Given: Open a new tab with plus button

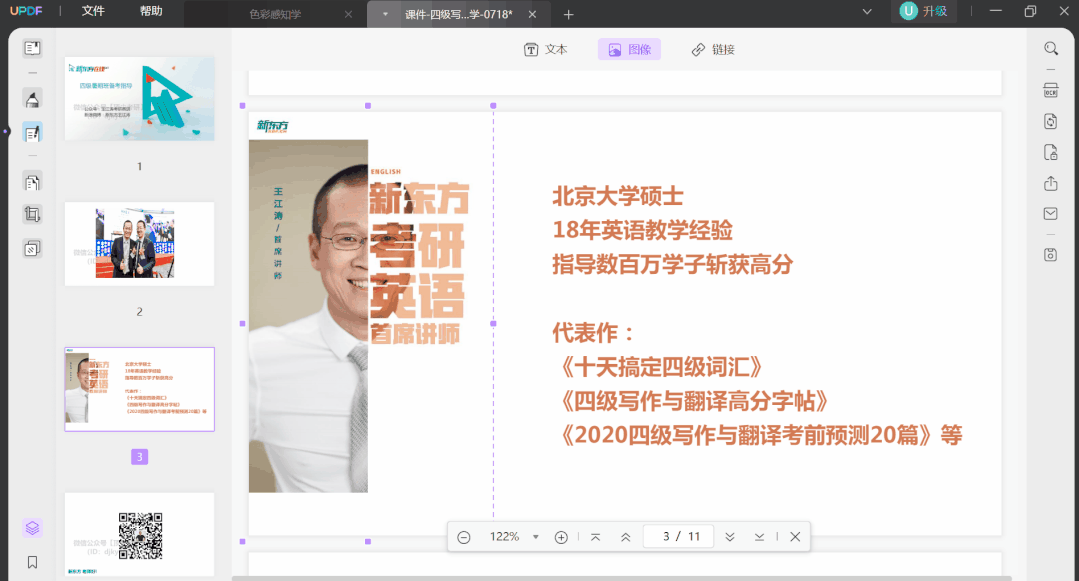Looking at the screenshot, I should point(568,14).
